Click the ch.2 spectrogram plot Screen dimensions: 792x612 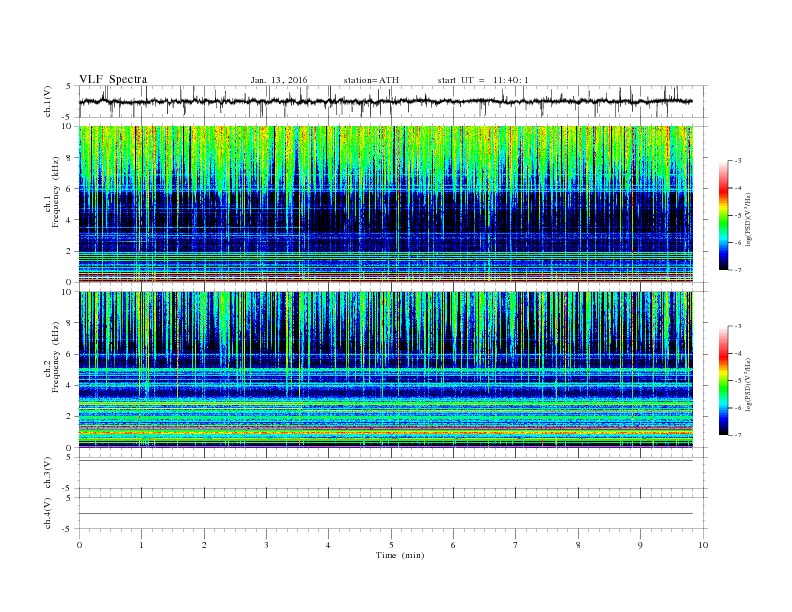pyautogui.click(x=386, y=370)
